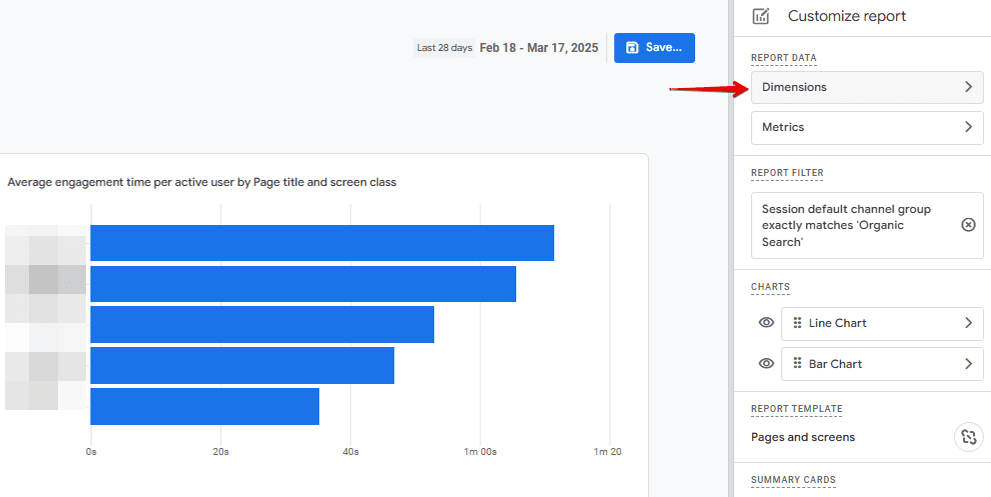The height and width of the screenshot is (497, 991).
Task: Click the Metrics row chevron arrow
Action: click(967, 127)
